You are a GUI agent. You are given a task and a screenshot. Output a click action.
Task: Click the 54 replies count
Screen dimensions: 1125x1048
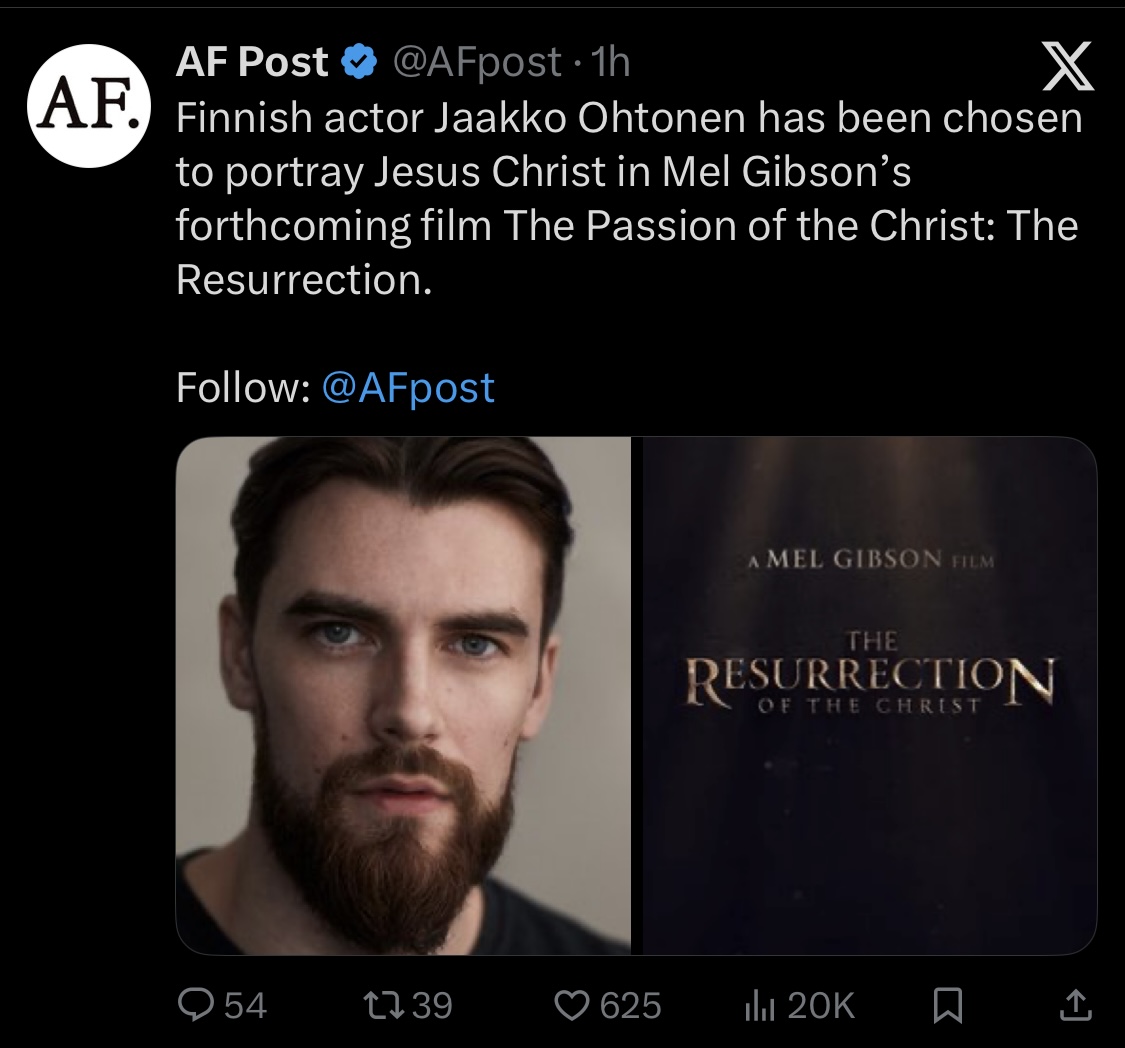click(x=245, y=1005)
